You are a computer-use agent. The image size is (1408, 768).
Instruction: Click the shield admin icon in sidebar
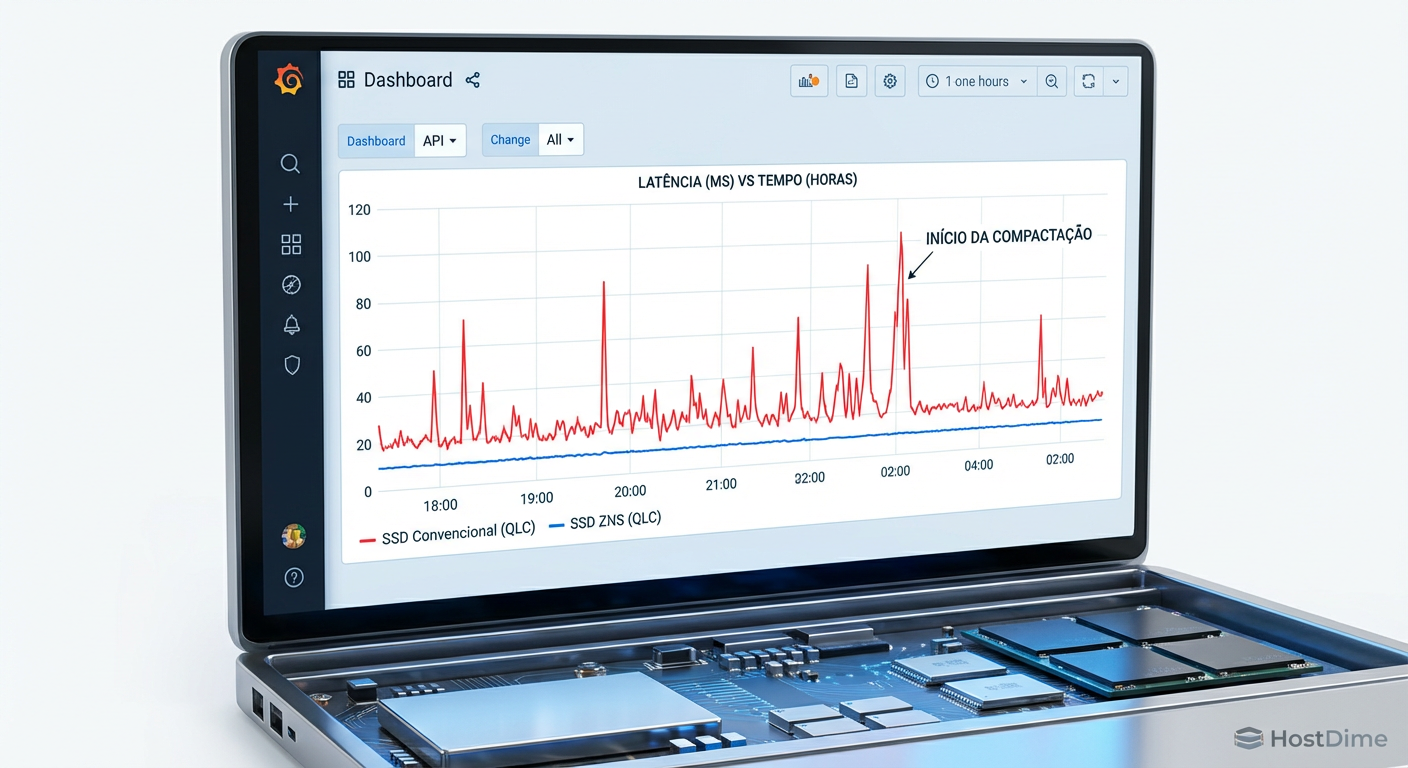tap(292, 365)
